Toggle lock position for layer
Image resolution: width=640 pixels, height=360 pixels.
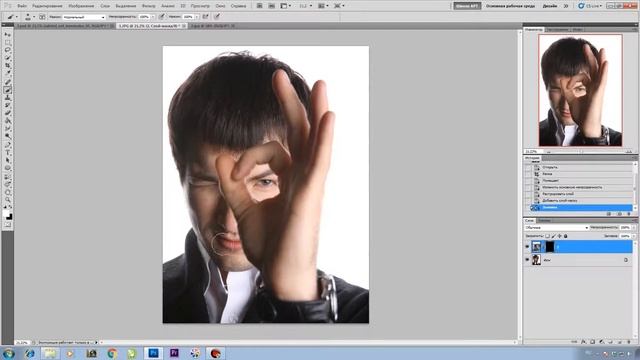(x=559, y=236)
